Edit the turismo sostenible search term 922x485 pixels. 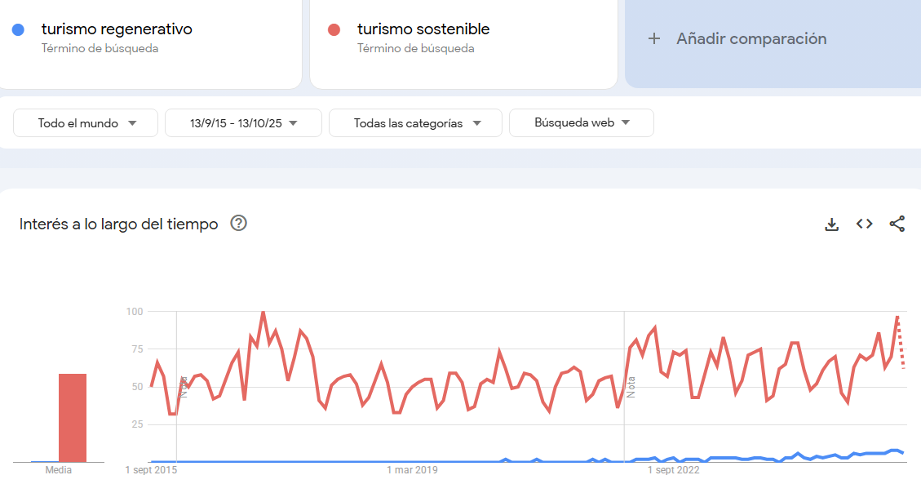tap(423, 30)
